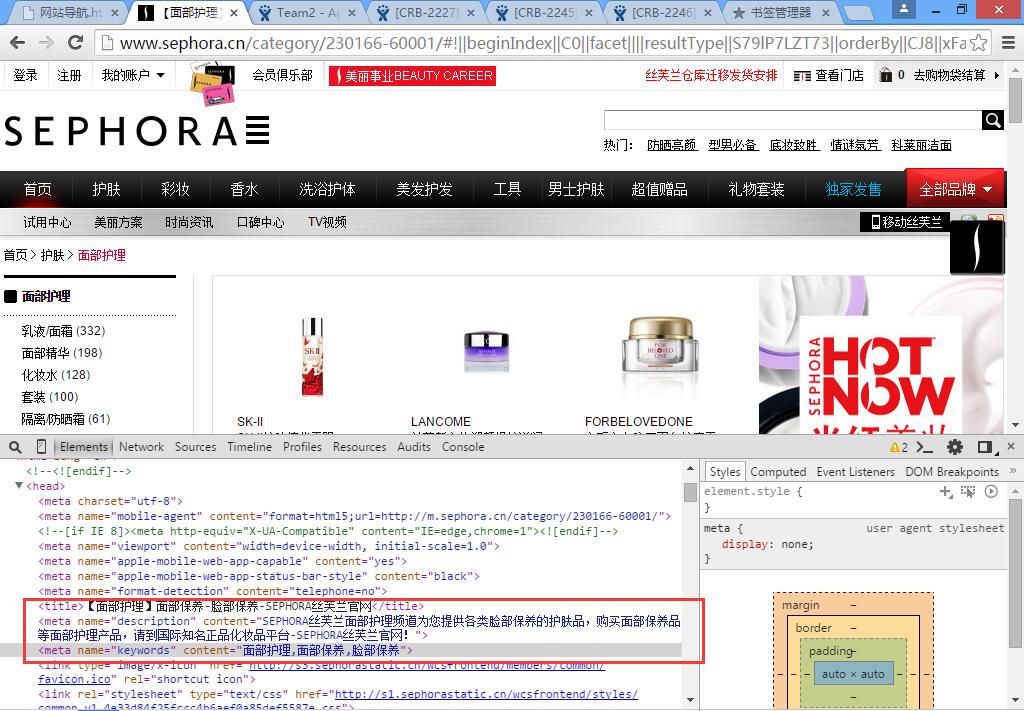Toggle the element state icon in Styles
1024x711 pixels.
(x=968, y=492)
